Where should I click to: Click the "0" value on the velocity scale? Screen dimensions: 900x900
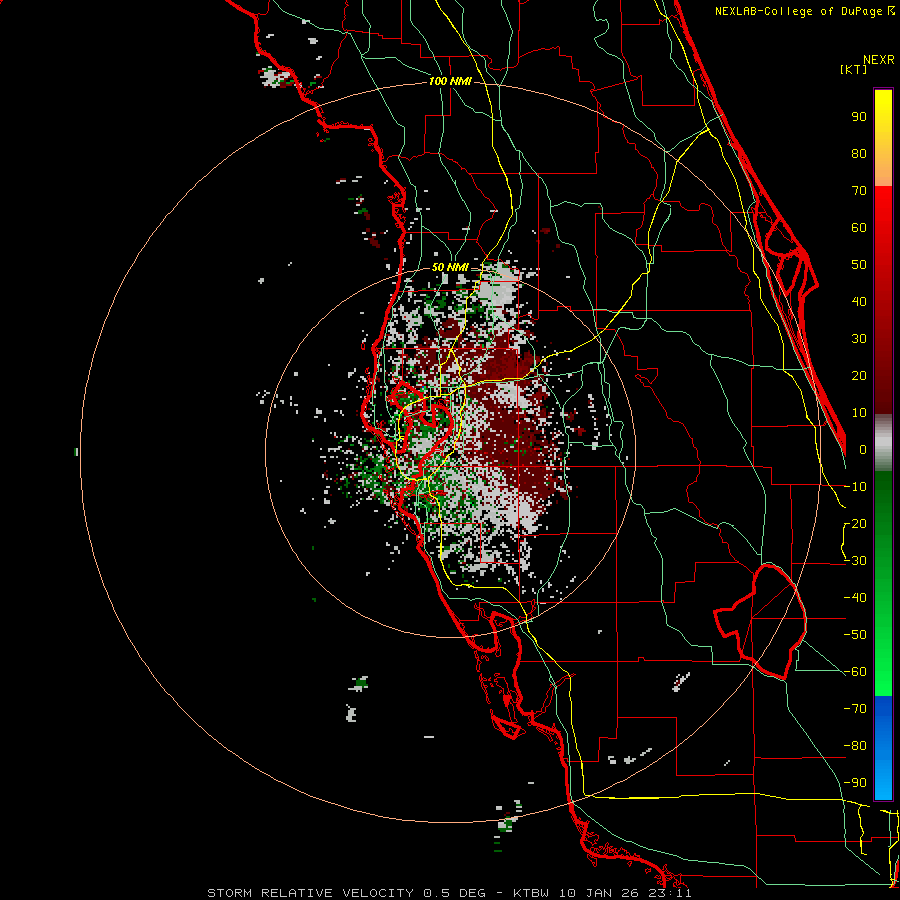863,450
